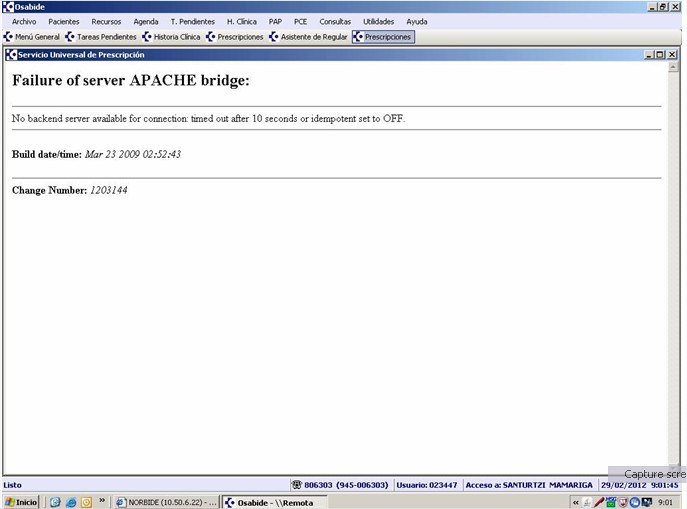The height and width of the screenshot is (509, 687).
Task: Open Internet Explorer from the quick launch
Action: 71,502
